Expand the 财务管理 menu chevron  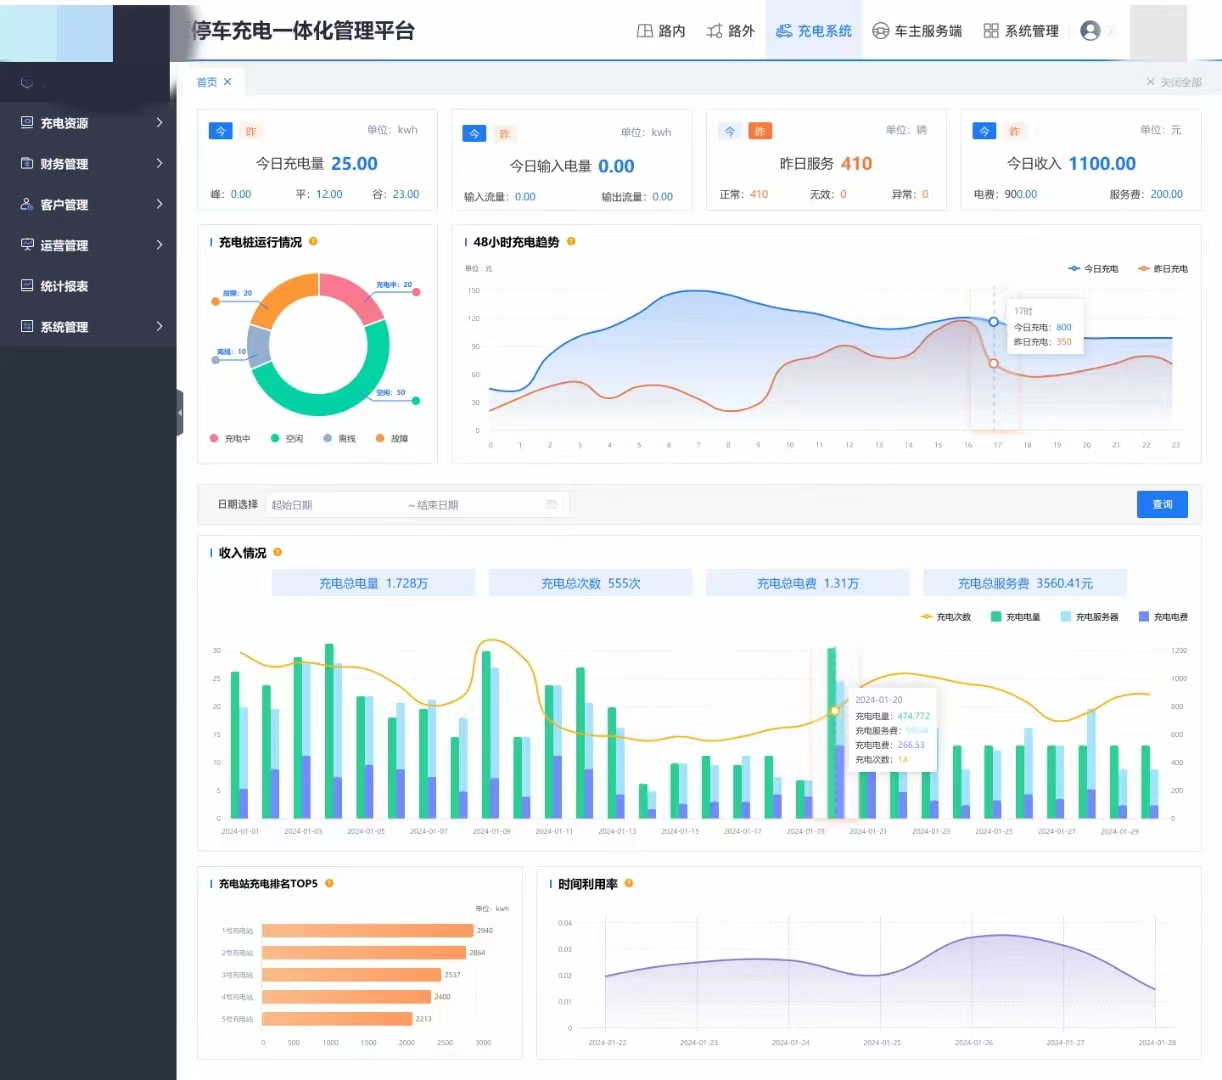[159, 163]
